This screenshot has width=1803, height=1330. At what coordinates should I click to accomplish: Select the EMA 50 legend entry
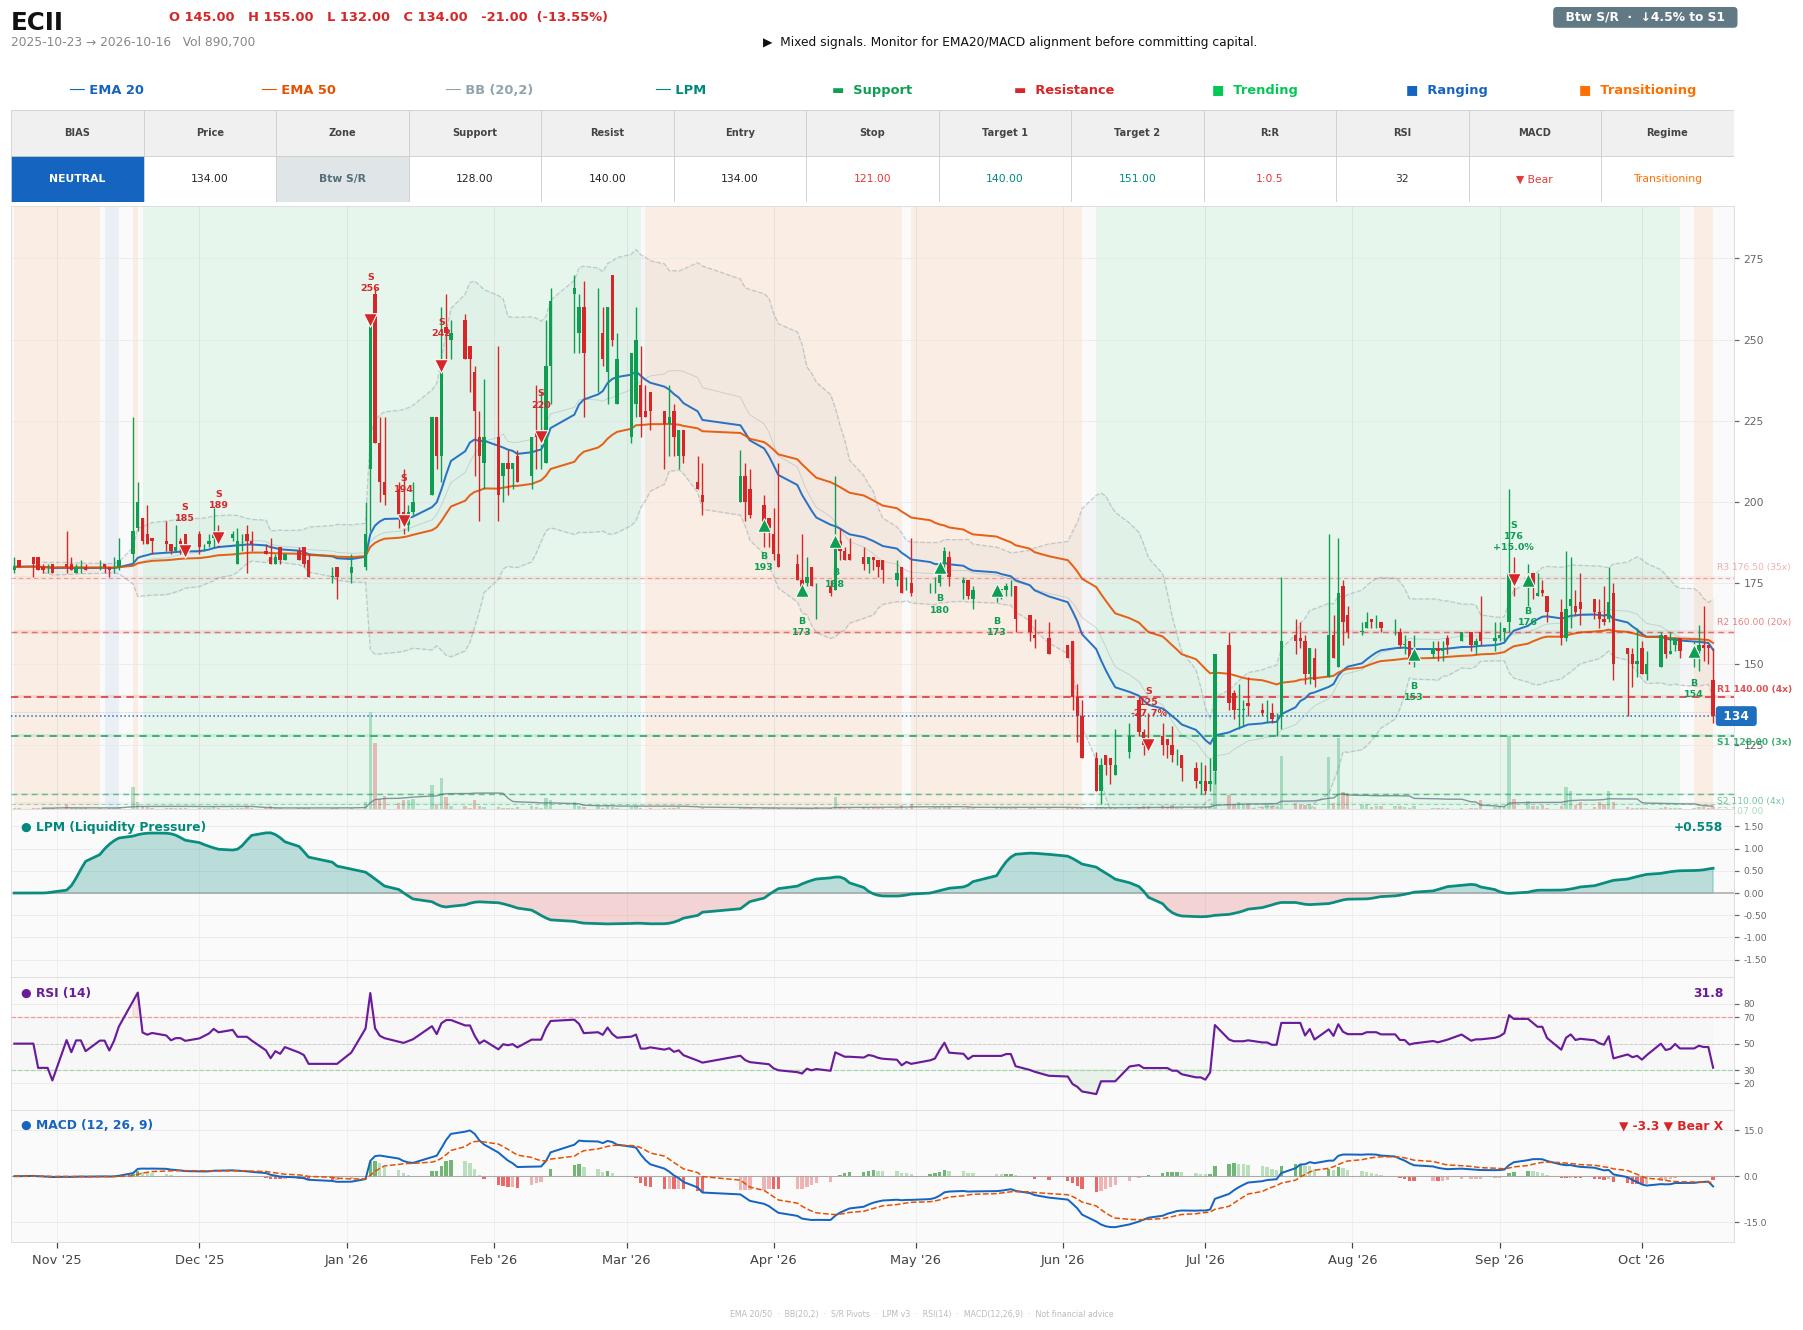coord(298,90)
